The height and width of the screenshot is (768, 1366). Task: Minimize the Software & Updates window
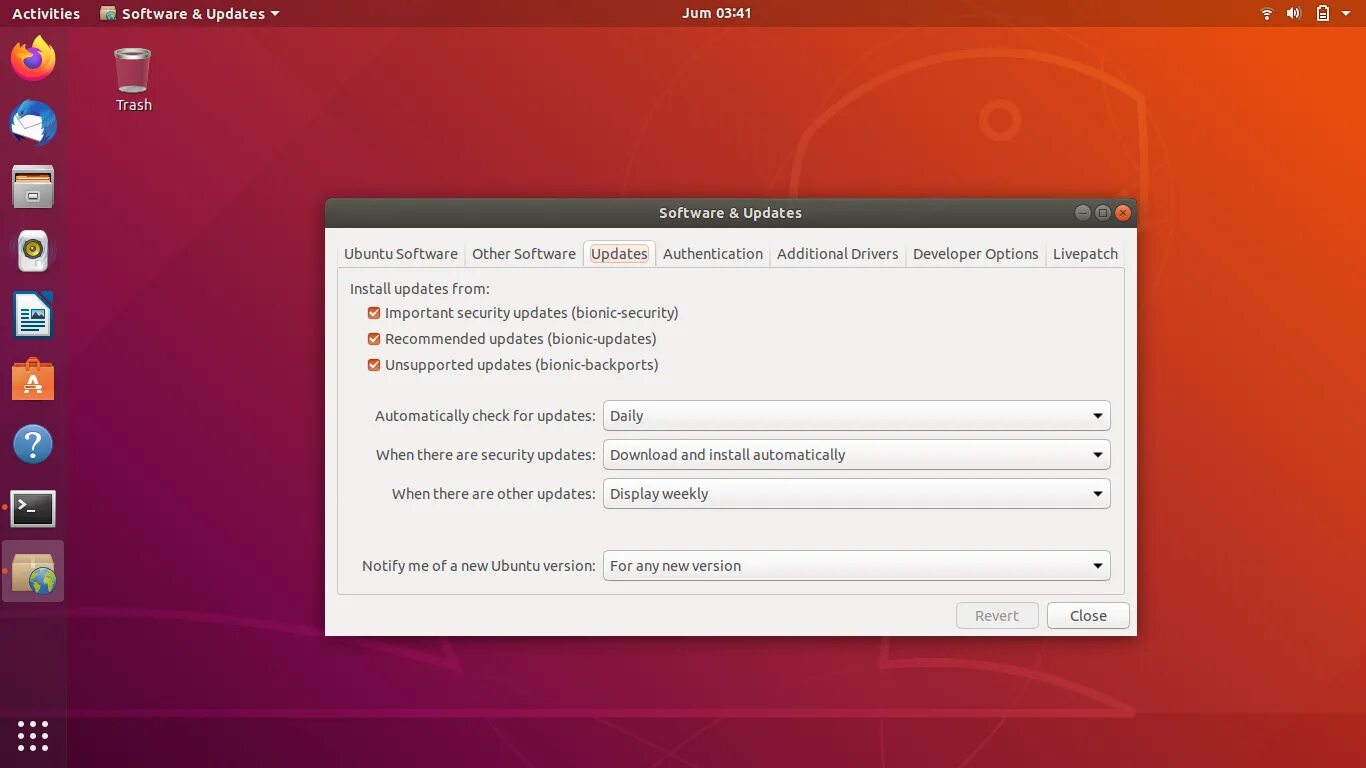click(x=1083, y=213)
